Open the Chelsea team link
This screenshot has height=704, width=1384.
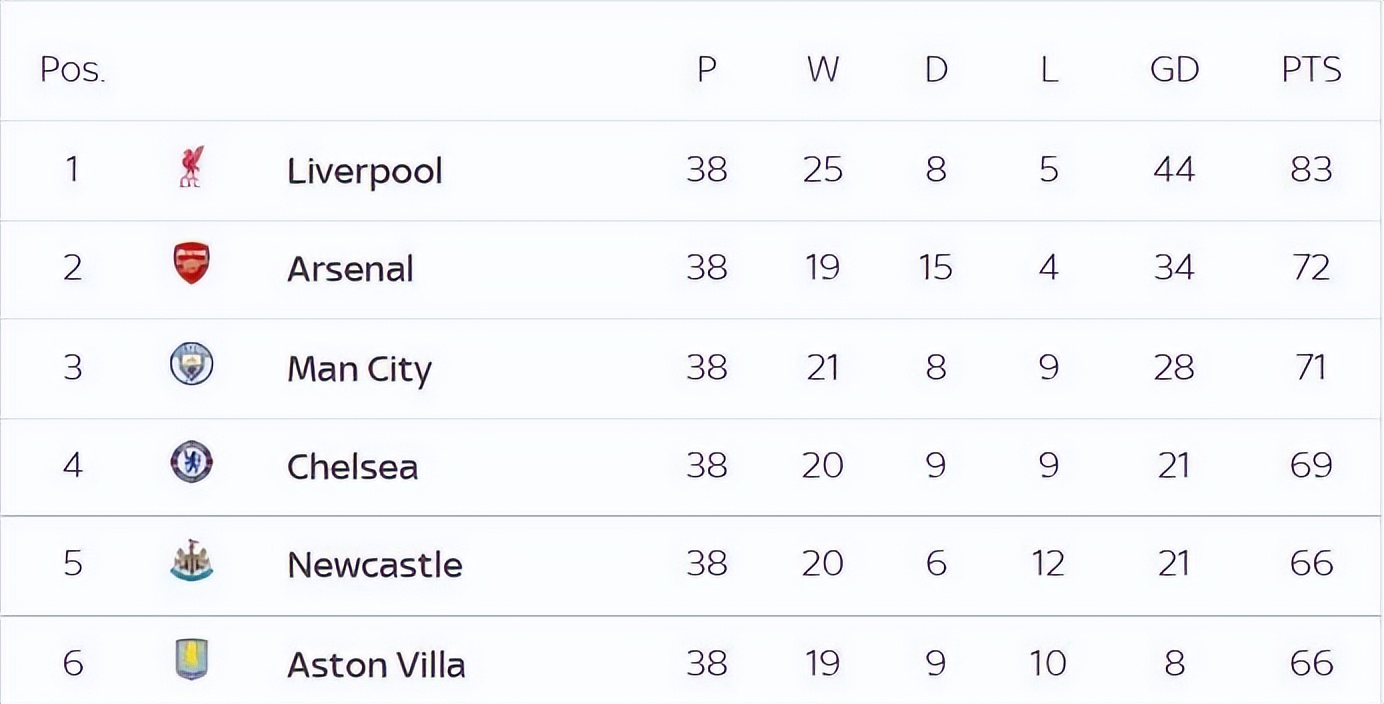(x=352, y=467)
